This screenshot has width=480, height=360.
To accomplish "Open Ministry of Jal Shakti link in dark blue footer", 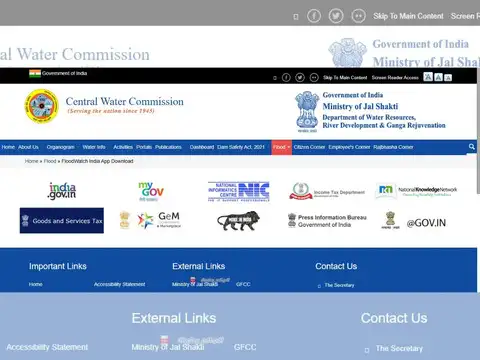I will click(195, 284).
